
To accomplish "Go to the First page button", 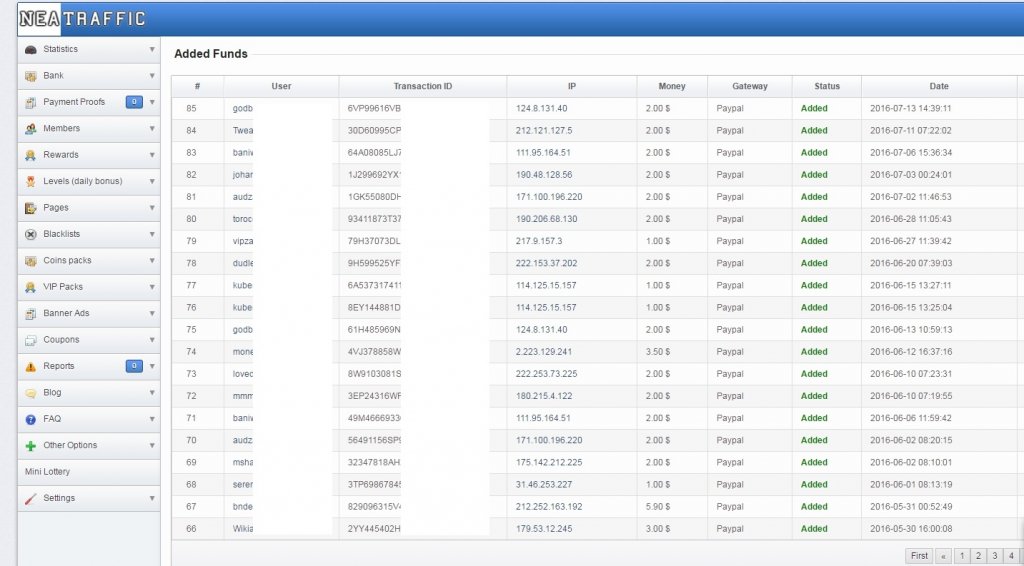I will click(918, 556).
